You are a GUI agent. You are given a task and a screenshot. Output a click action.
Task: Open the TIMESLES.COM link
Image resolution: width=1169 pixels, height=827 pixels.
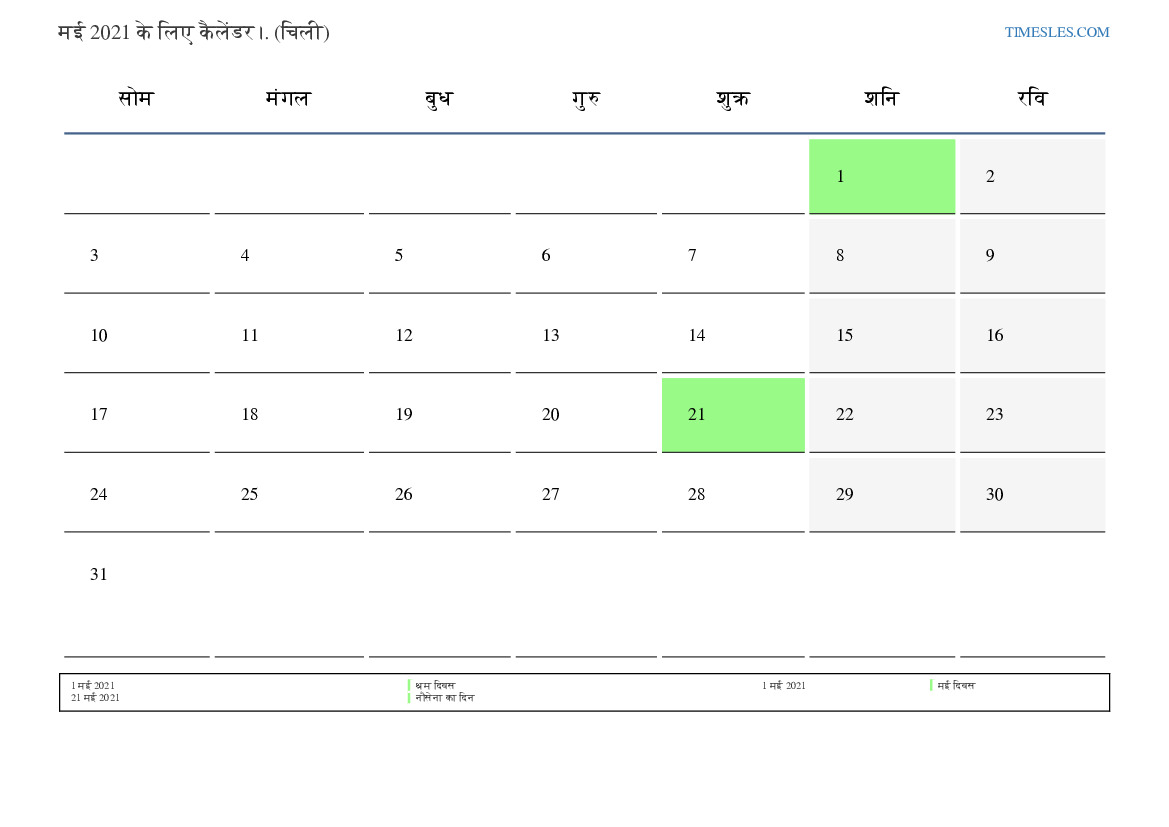click(x=1056, y=32)
